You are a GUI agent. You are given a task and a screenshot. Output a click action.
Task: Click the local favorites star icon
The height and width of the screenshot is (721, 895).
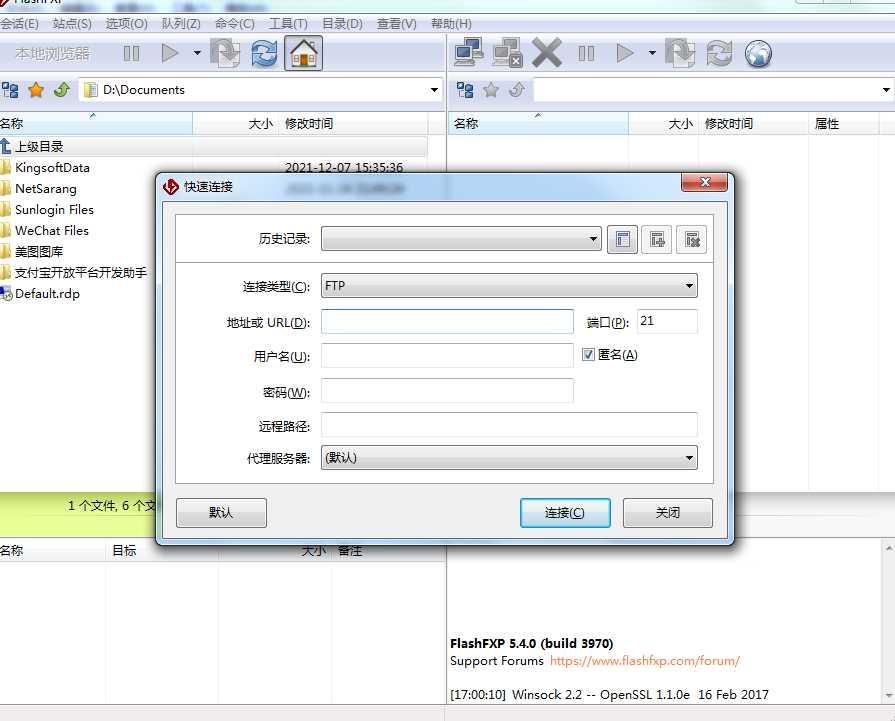point(36,90)
